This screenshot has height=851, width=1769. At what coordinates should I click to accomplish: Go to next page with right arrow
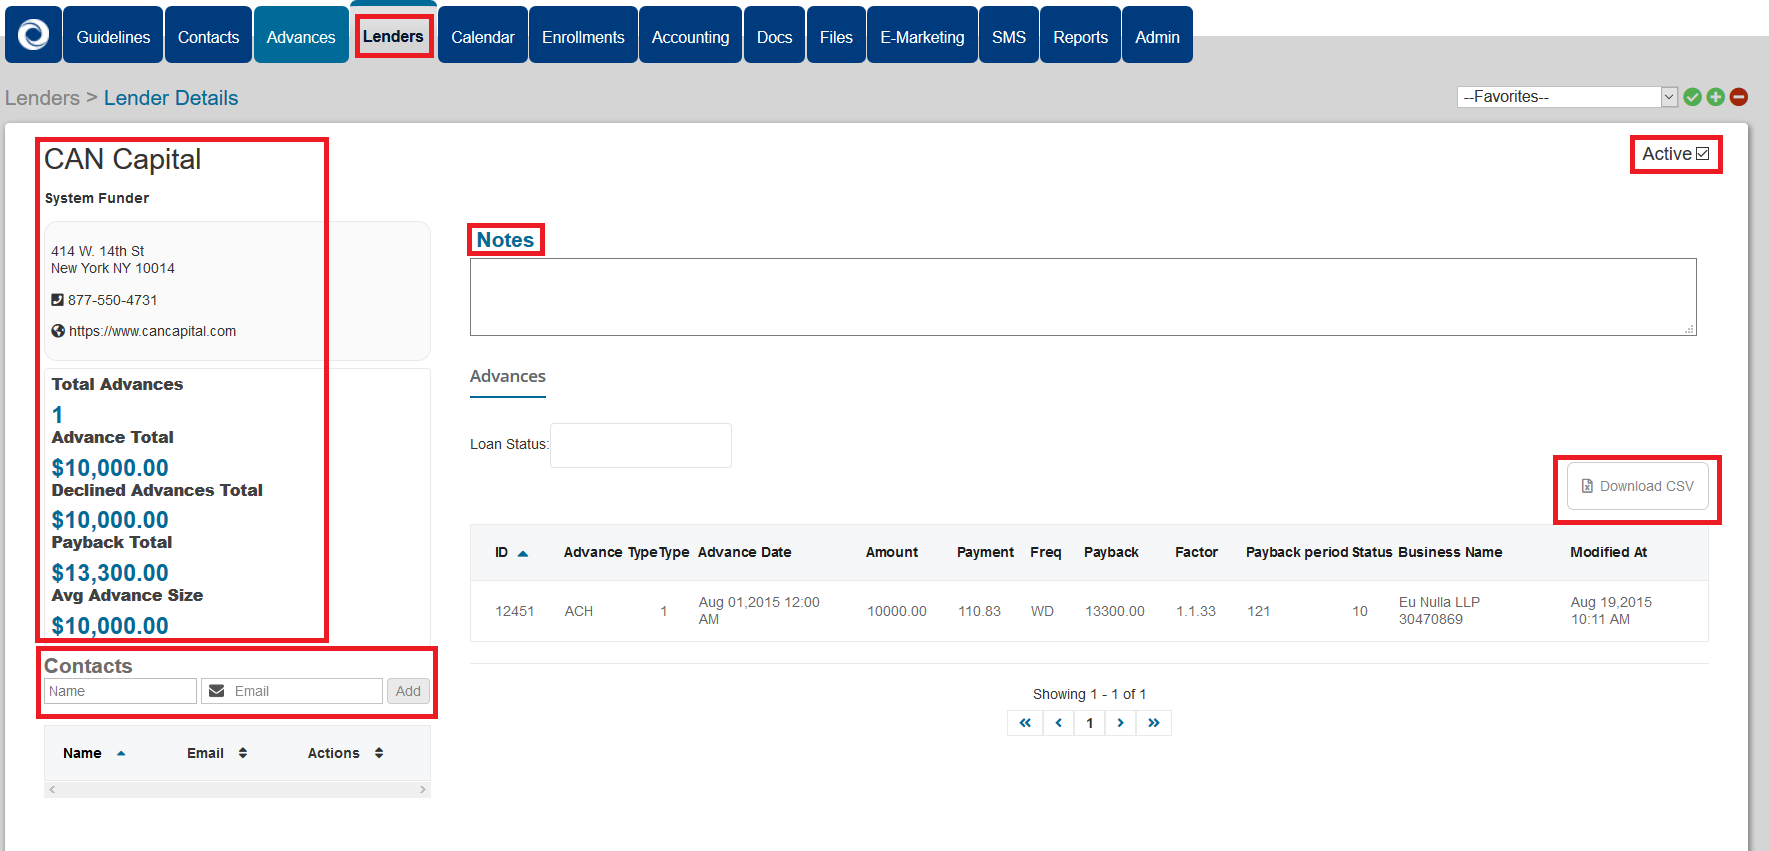[x=1120, y=722]
